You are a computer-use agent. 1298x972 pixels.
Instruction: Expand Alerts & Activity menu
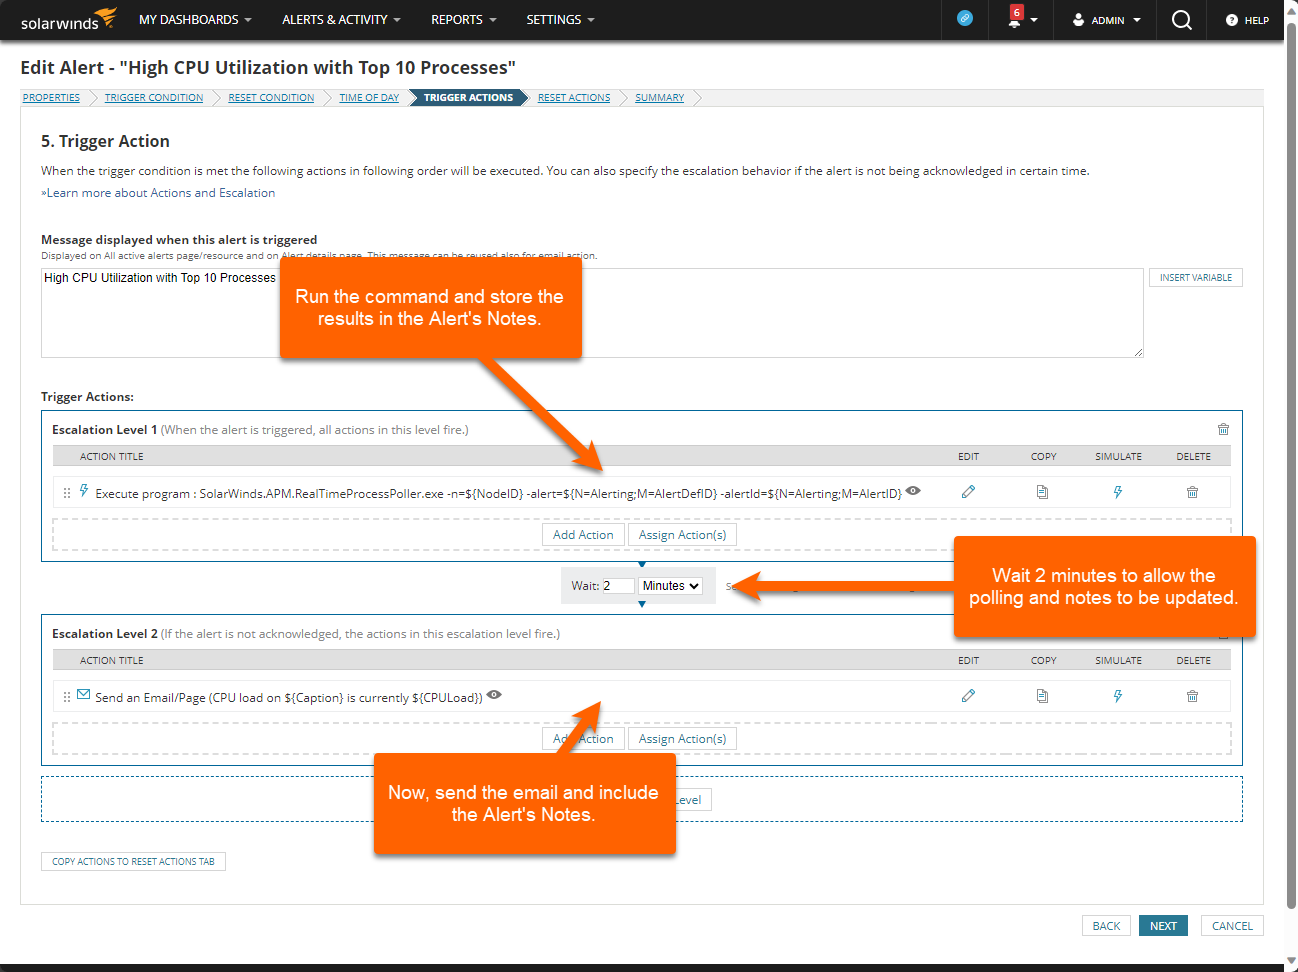[x=341, y=19]
